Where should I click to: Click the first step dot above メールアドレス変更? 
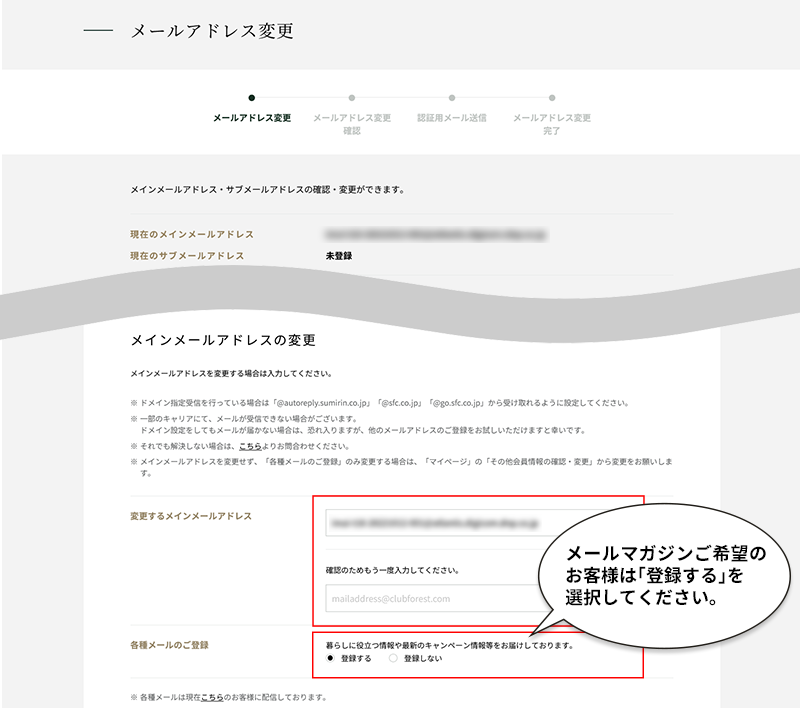pyautogui.click(x=252, y=98)
